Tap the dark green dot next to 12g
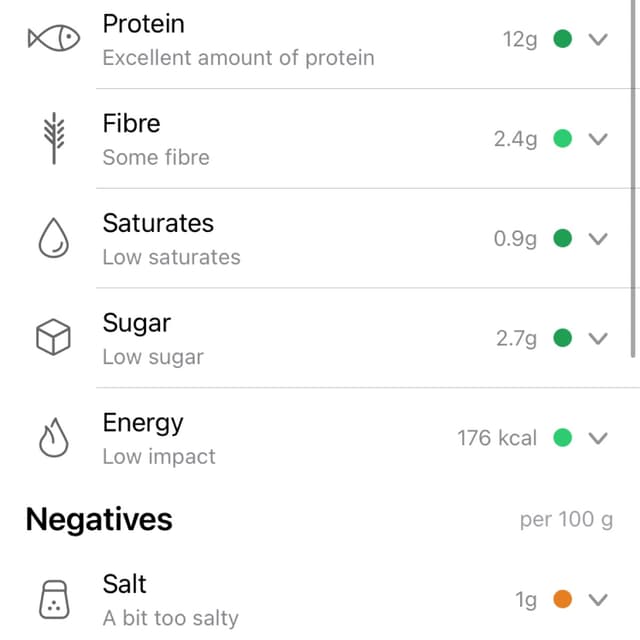Screen dimensions: 640x640 pyautogui.click(x=562, y=39)
